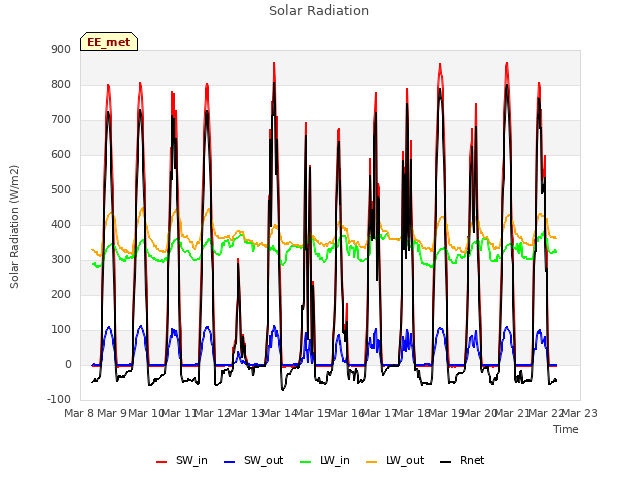Click the 600 y-axis tick label
640x480 pixels.
61,155
